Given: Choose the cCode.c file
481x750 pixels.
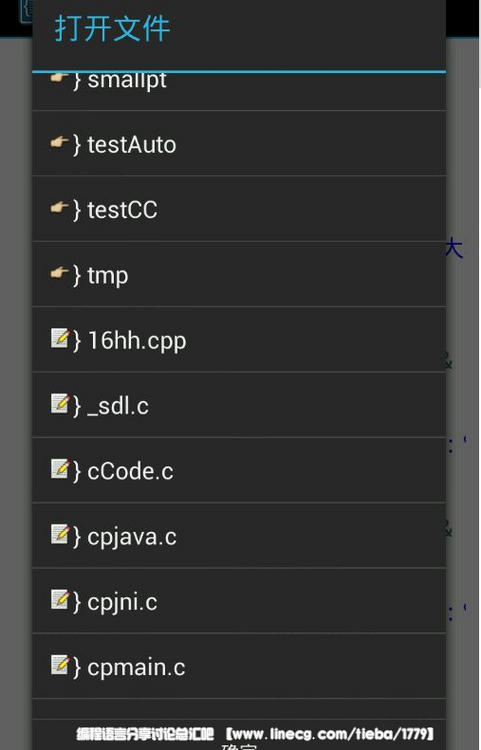Looking at the screenshot, I should (239, 470).
